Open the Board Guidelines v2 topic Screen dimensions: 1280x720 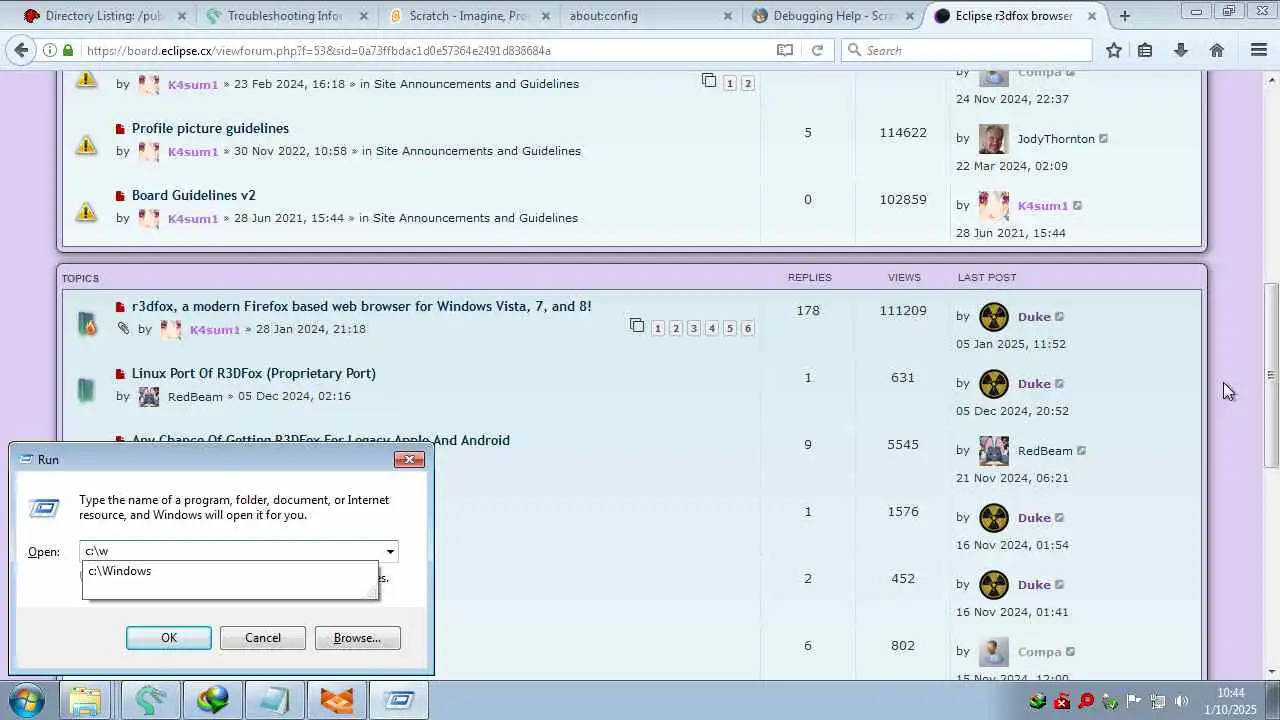[x=194, y=195]
